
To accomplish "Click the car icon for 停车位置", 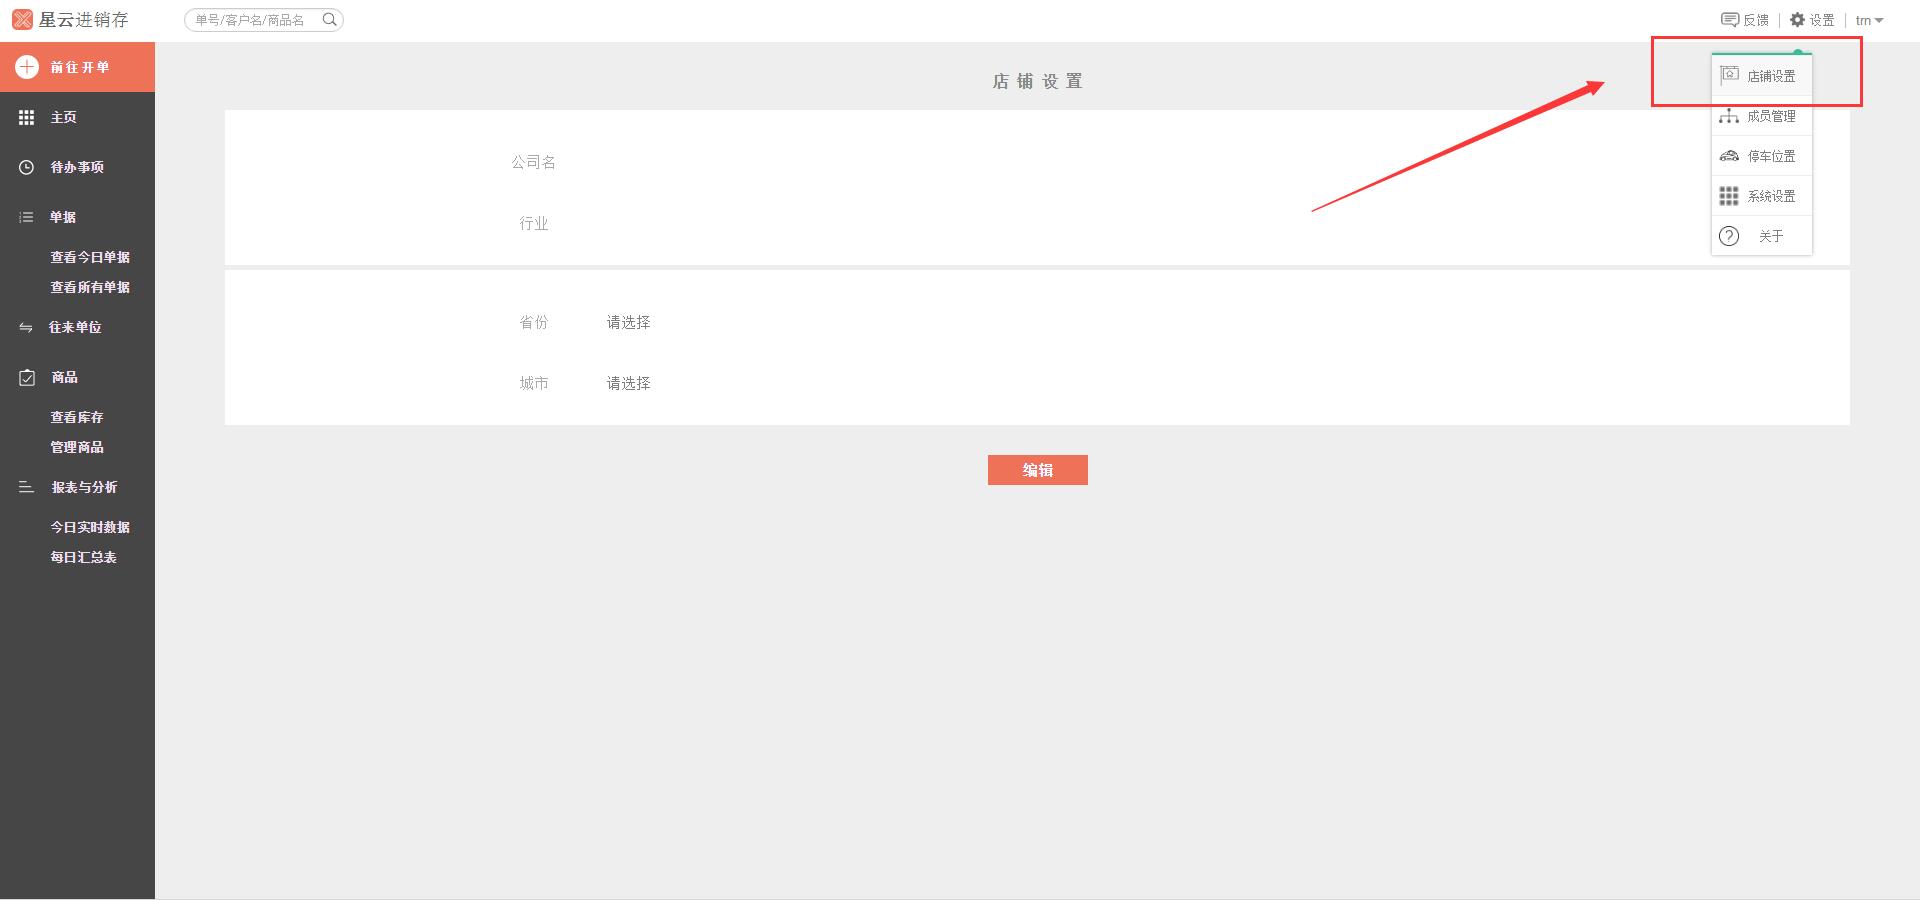I will click(x=1729, y=156).
